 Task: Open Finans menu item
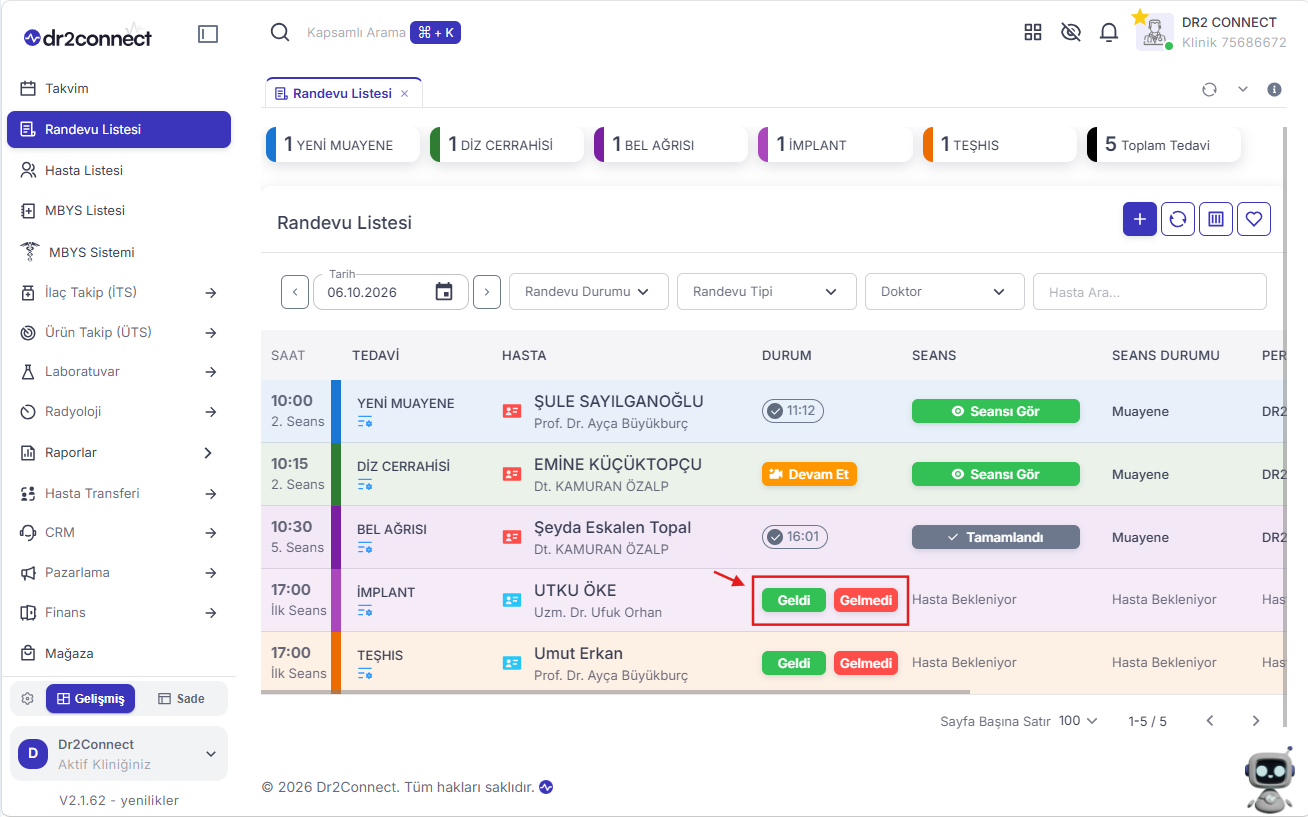[x=119, y=612]
